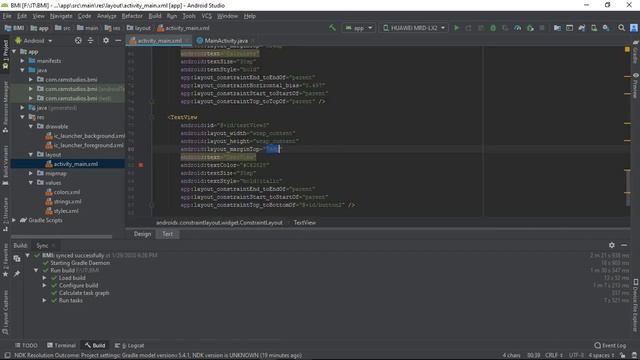Image resolution: width=640 pixels, height=360 pixels.
Task: Click the toggle view icon in Build panel
Action: (17, 258)
